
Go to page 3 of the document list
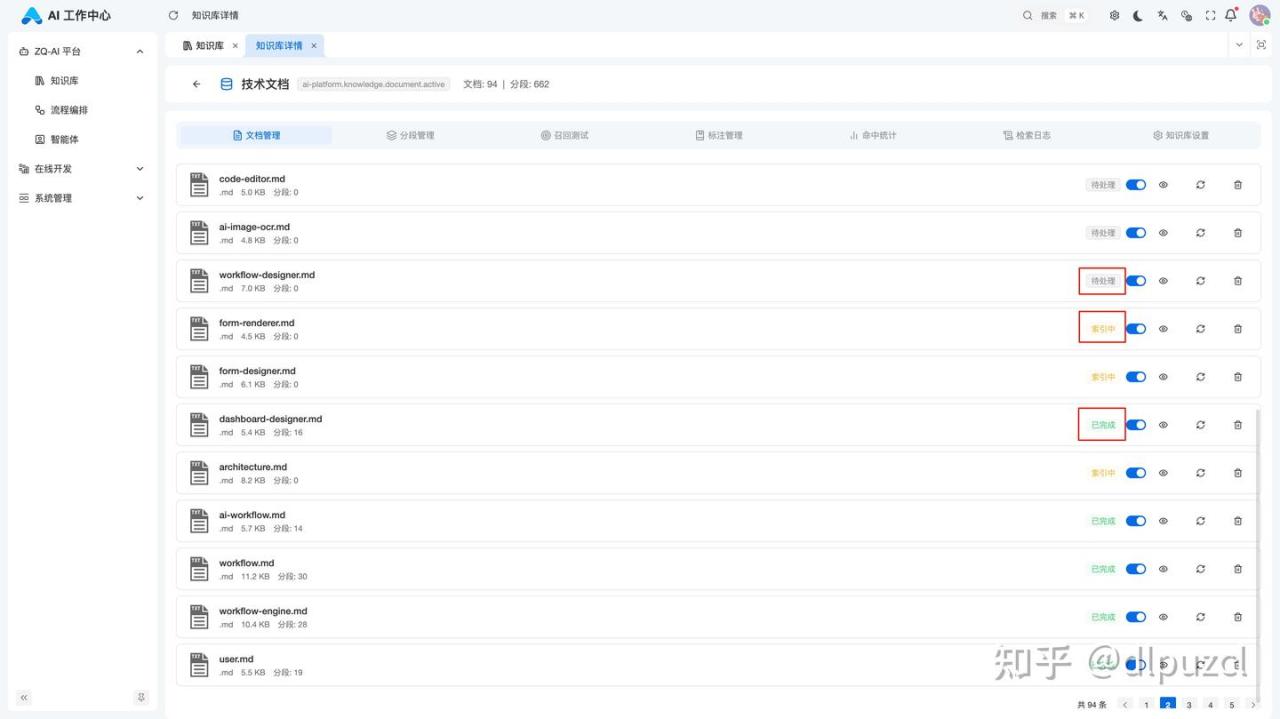click(1189, 705)
